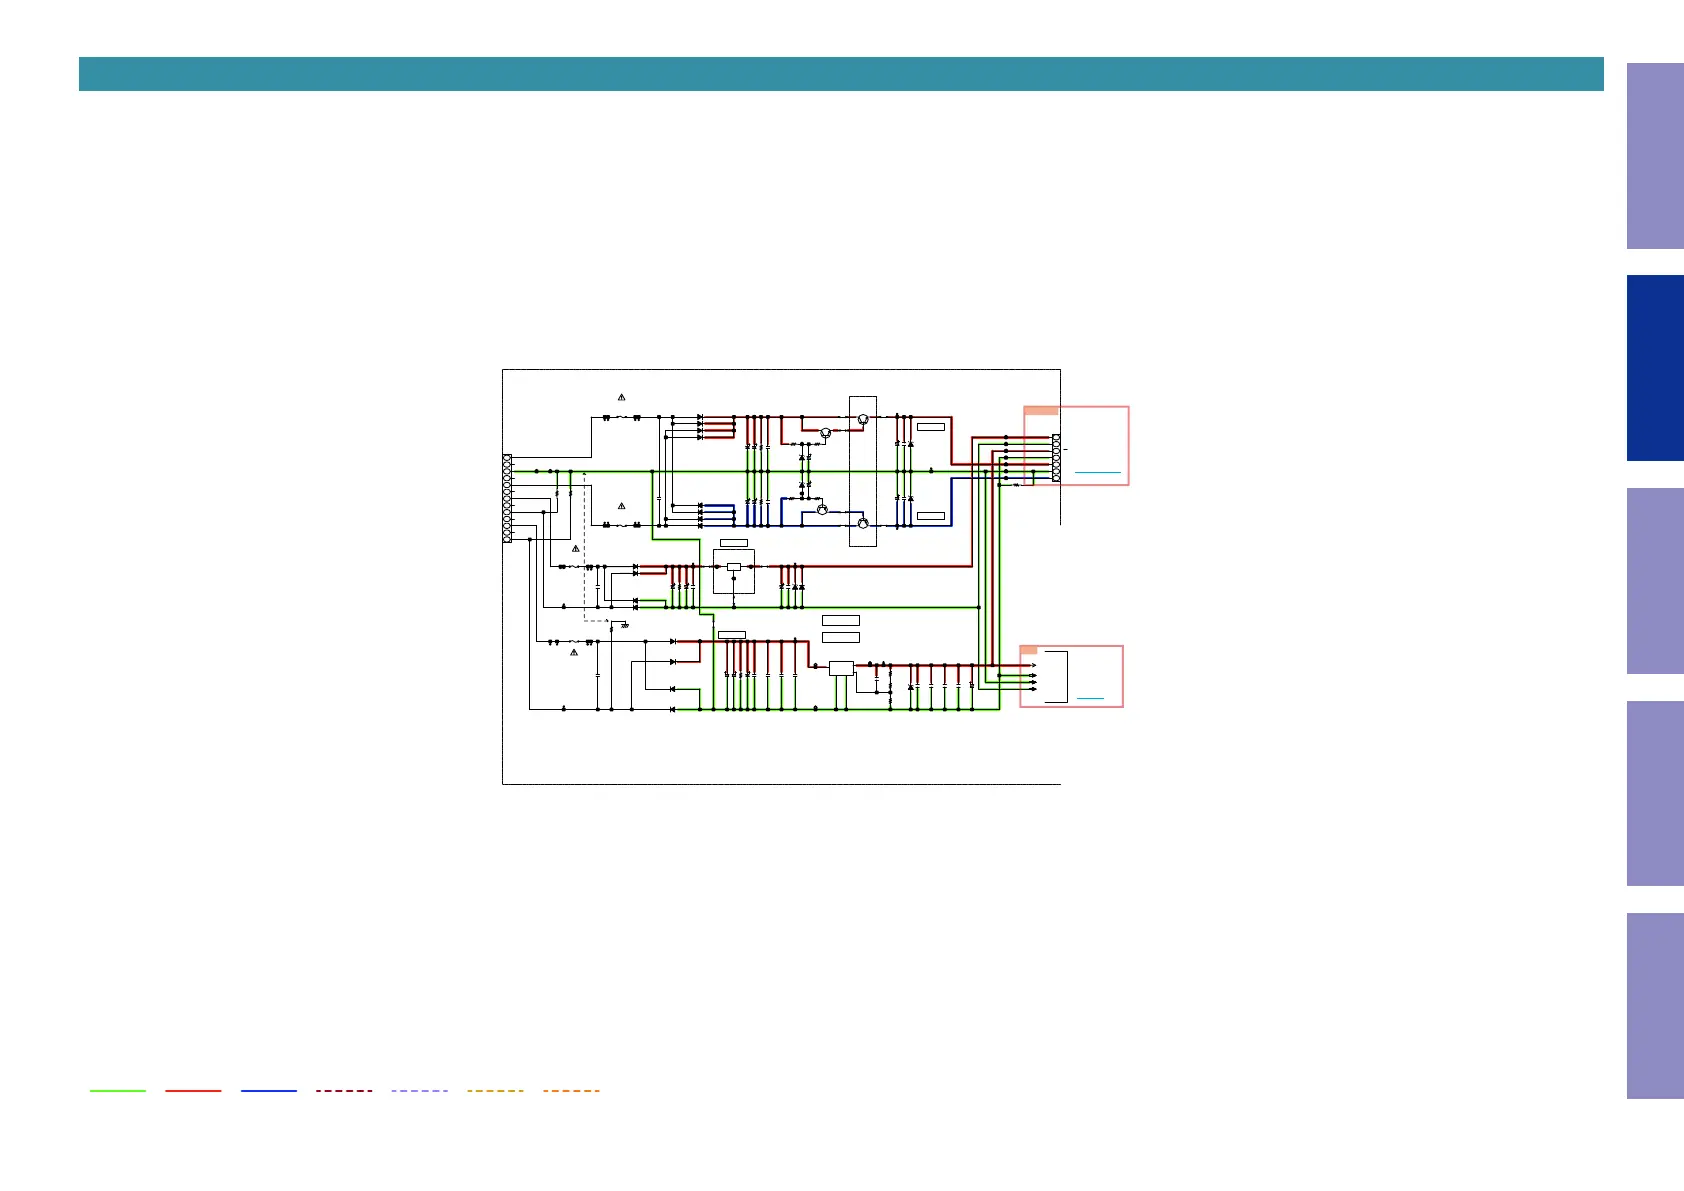Open the topmost purple side tab
The height and width of the screenshot is (1191, 1684).
1655,156
